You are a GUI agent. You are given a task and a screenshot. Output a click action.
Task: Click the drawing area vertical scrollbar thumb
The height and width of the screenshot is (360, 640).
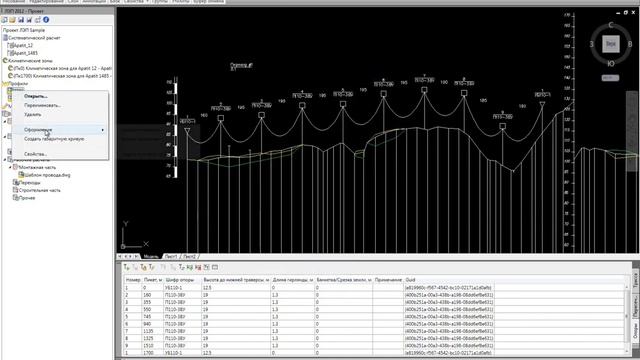coord(631,131)
